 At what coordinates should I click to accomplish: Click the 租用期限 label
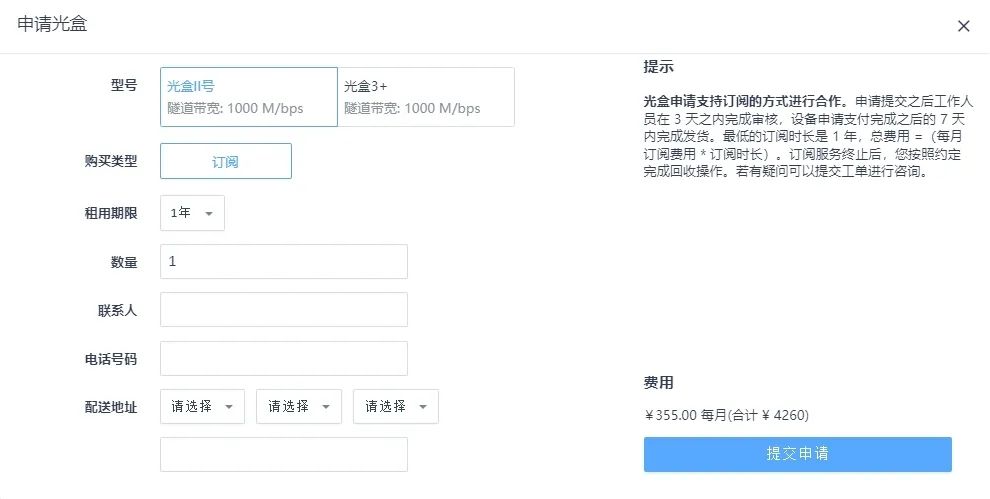(110, 213)
